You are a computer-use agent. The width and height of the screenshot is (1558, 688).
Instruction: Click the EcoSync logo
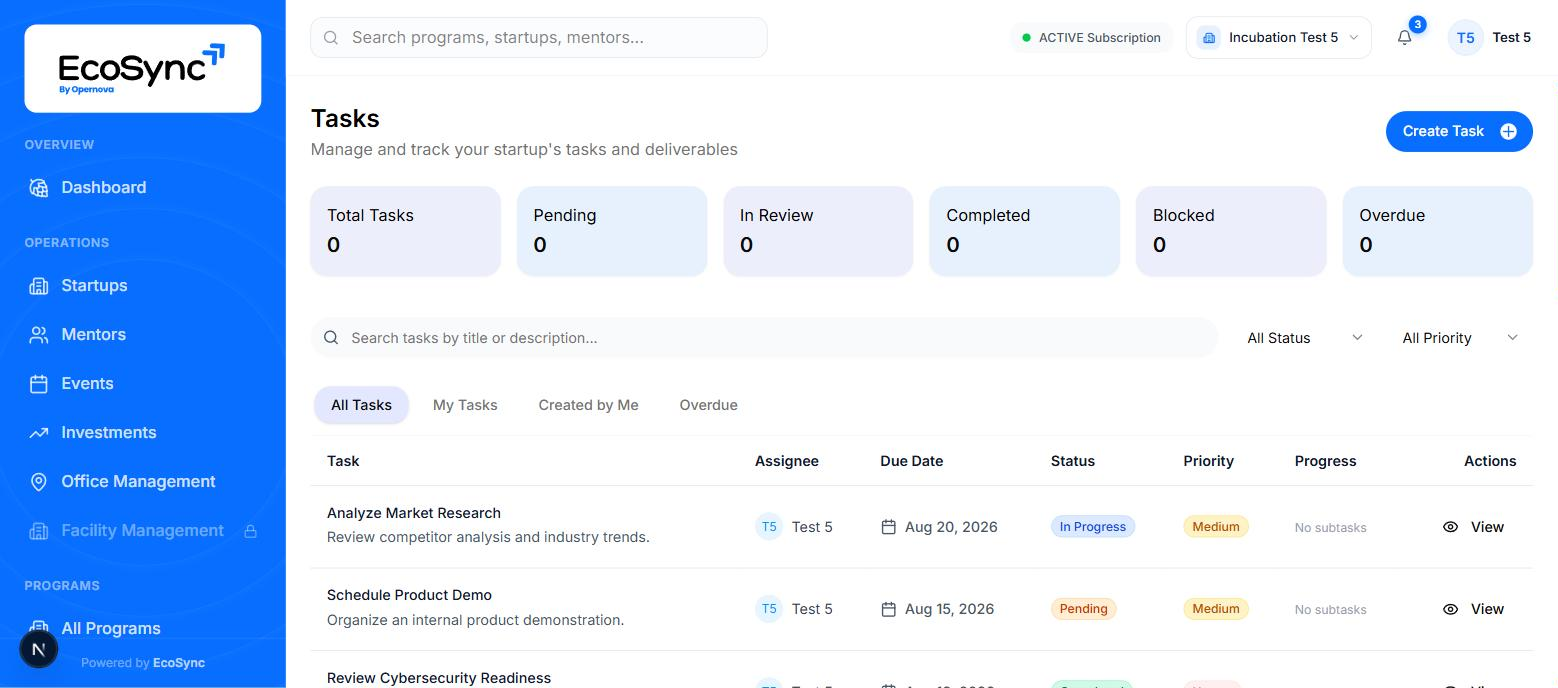coord(143,68)
